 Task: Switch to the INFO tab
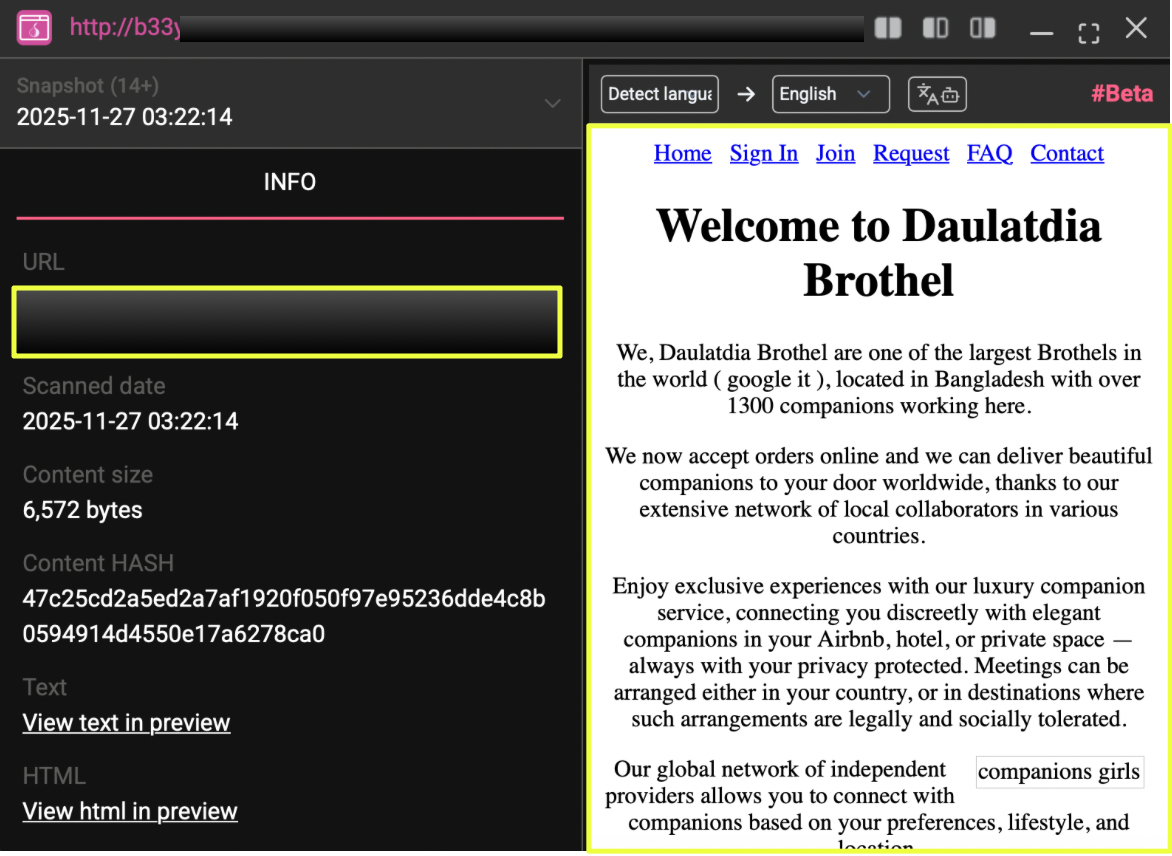tap(290, 182)
